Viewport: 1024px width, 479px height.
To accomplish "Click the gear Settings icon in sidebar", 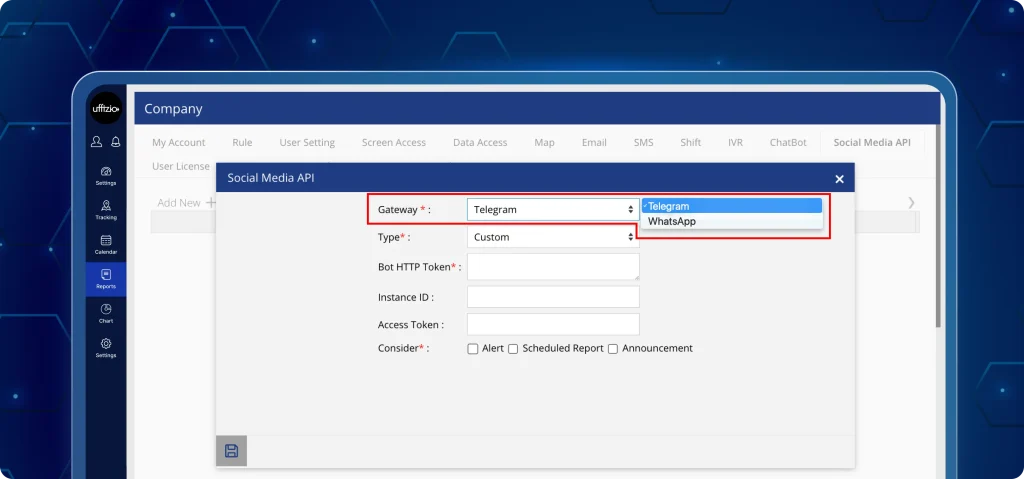I will 106,347.
